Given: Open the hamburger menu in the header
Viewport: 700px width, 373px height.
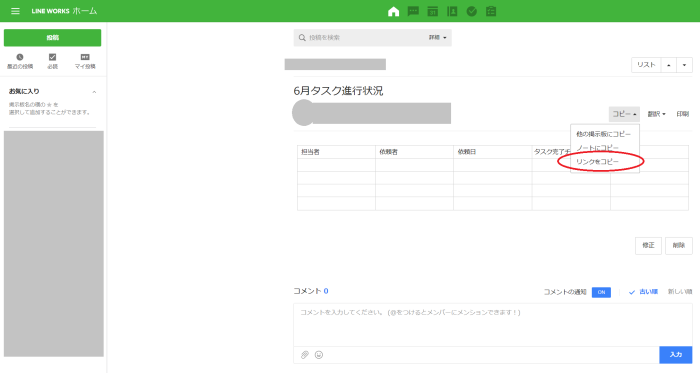Looking at the screenshot, I should 15,11.
